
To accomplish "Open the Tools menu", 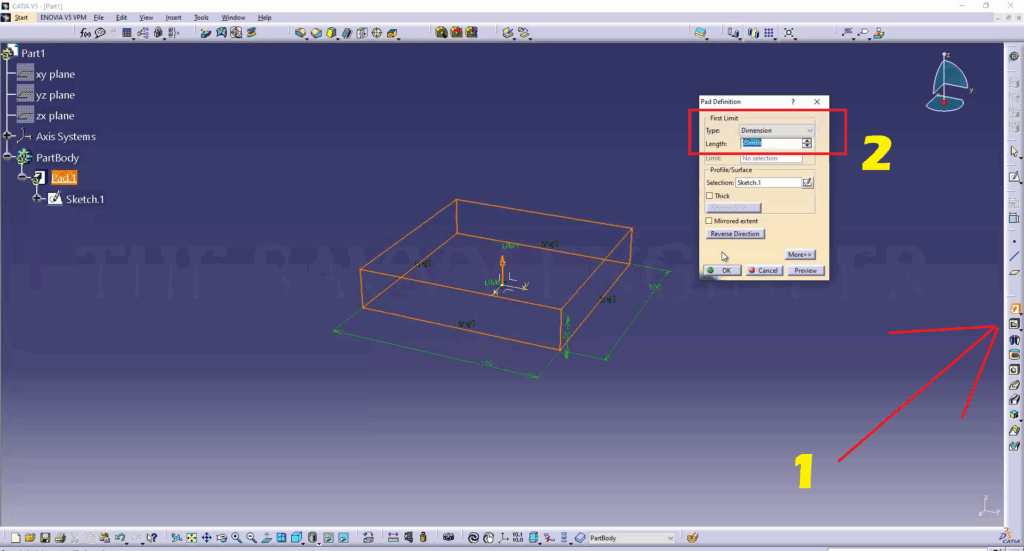I will 201,17.
